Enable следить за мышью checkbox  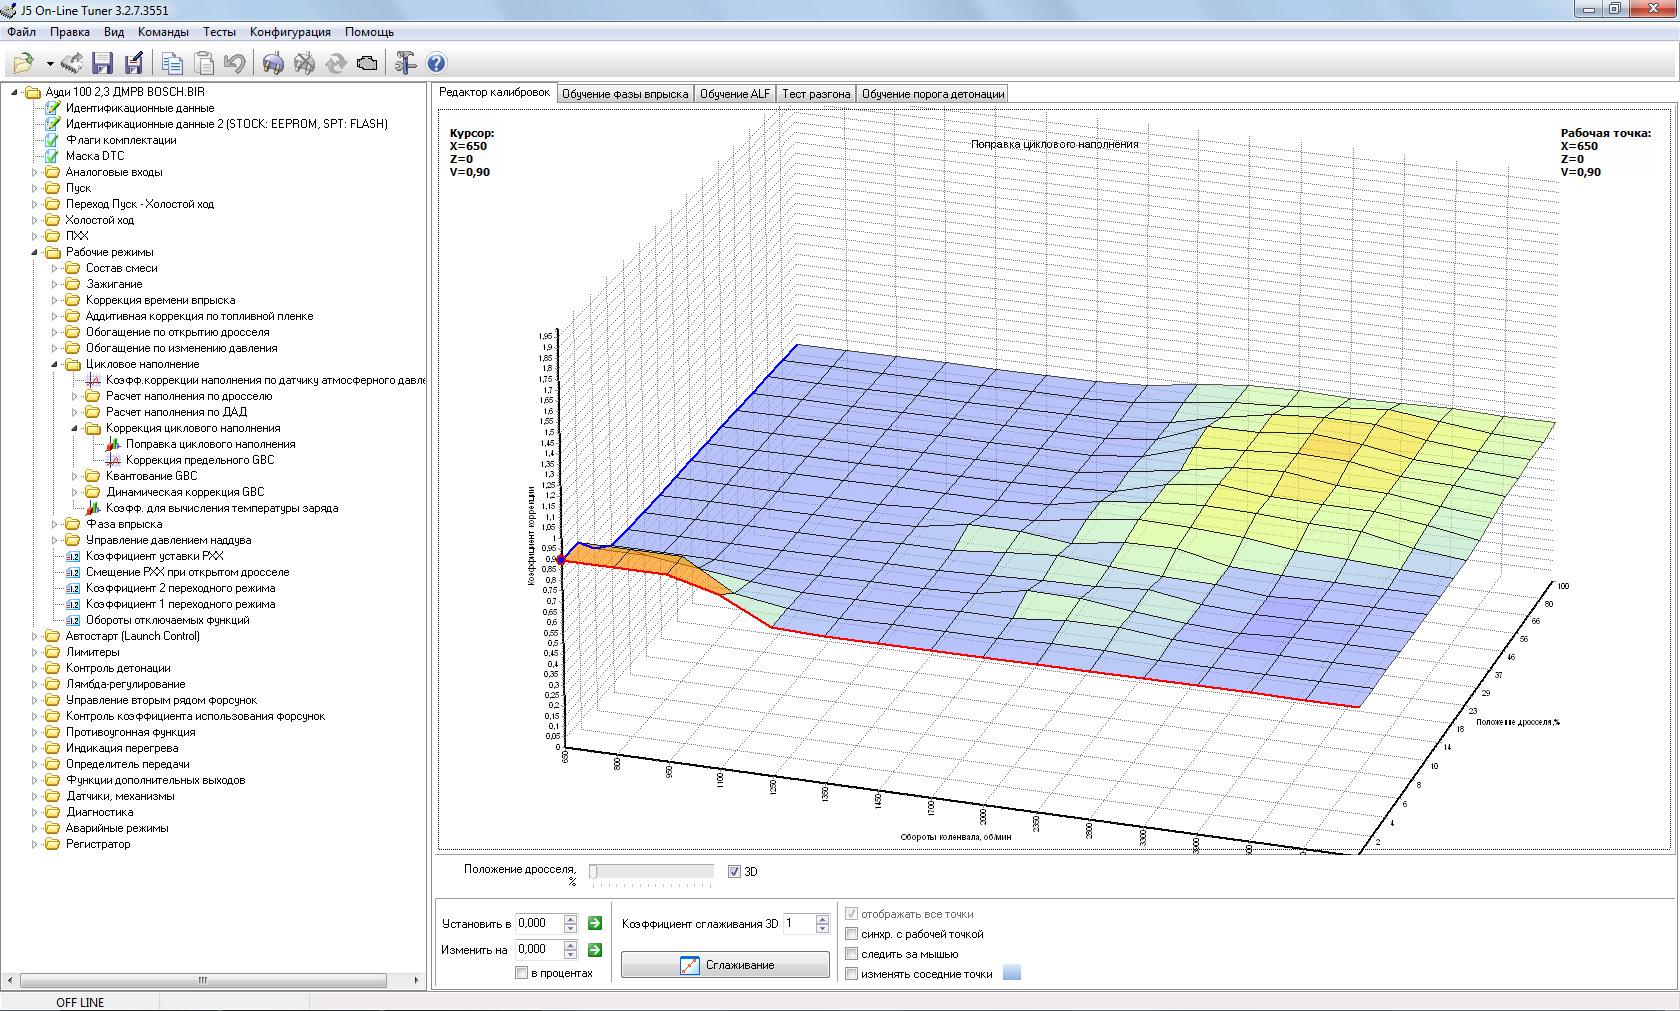(851, 953)
